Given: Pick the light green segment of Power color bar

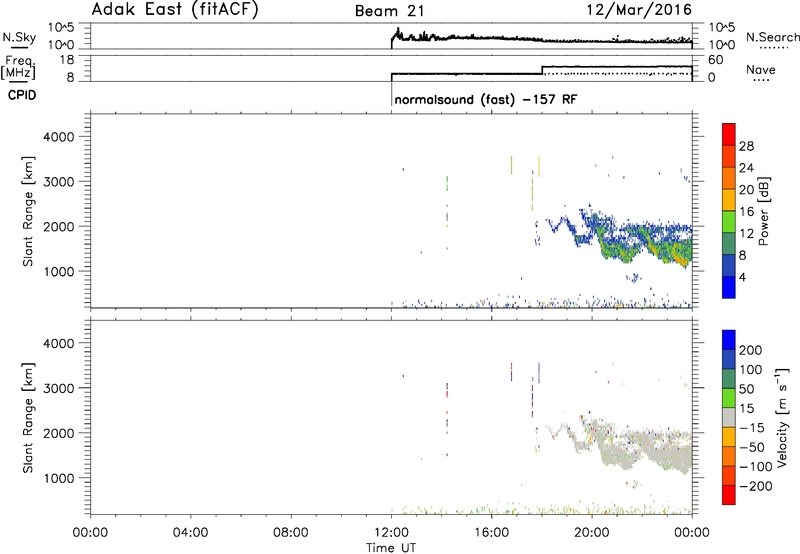Looking at the screenshot, I should coord(729,221).
